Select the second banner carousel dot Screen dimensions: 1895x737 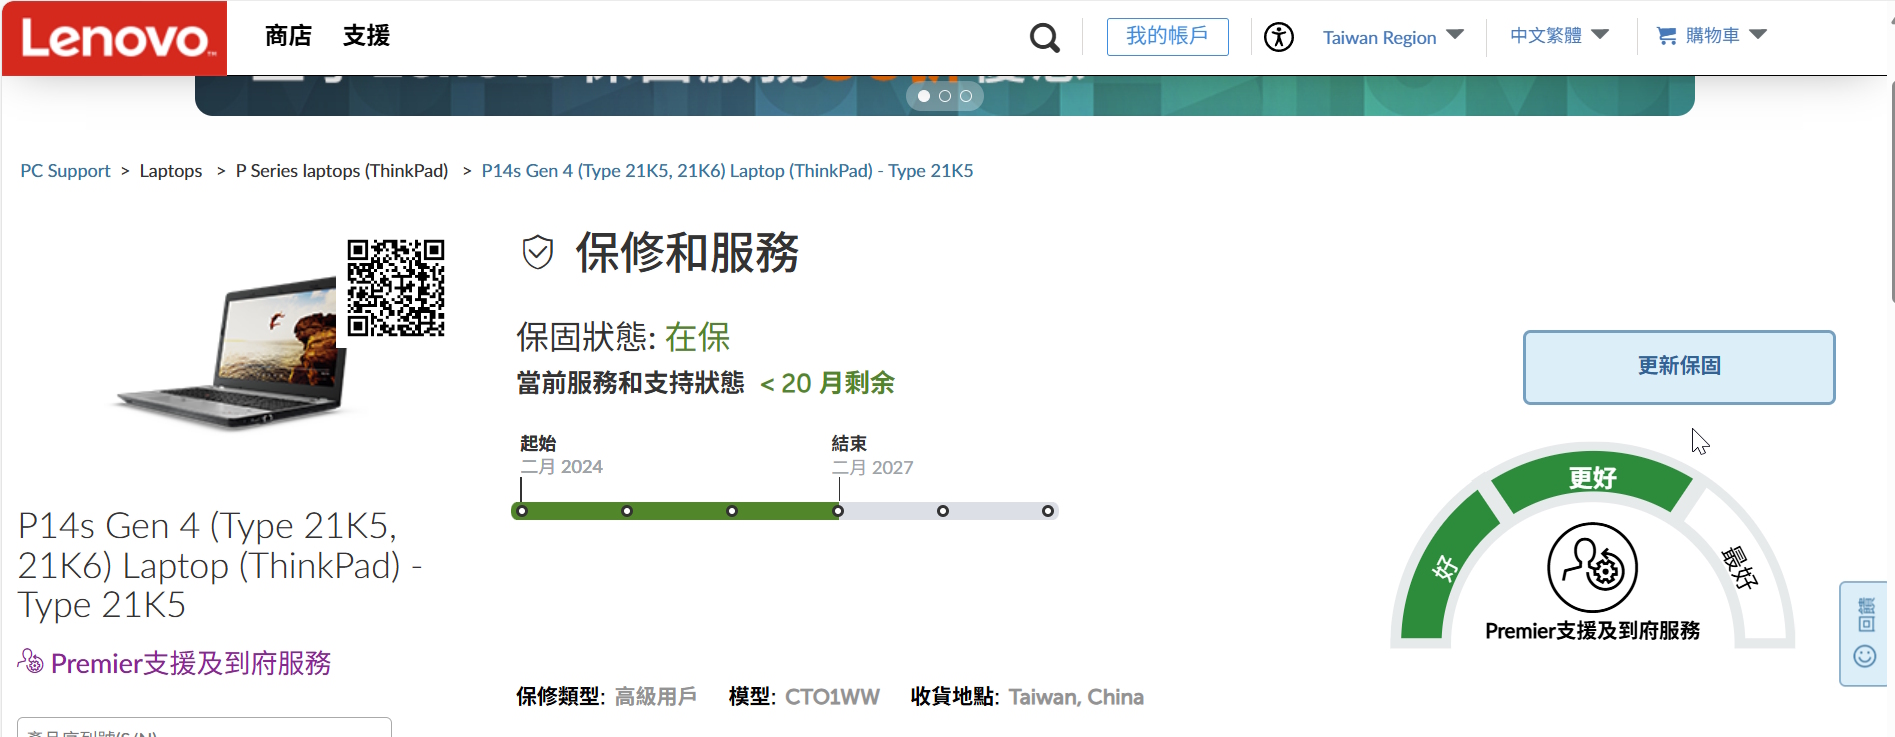[x=945, y=96]
